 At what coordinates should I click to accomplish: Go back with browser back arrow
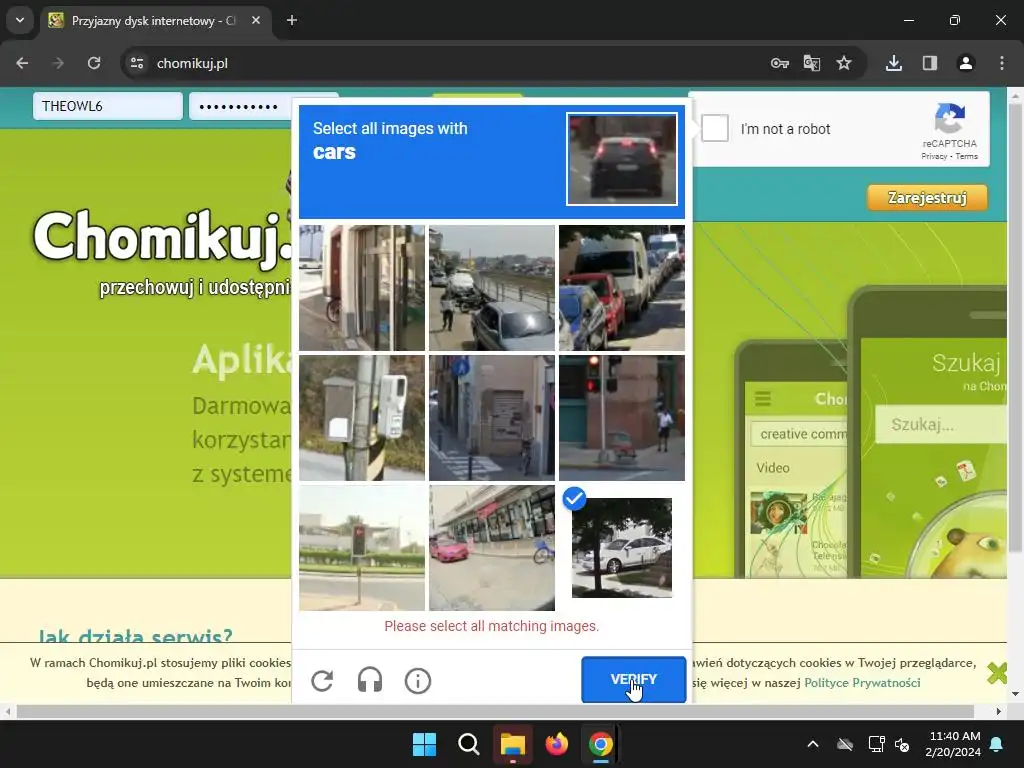coord(22,63)
